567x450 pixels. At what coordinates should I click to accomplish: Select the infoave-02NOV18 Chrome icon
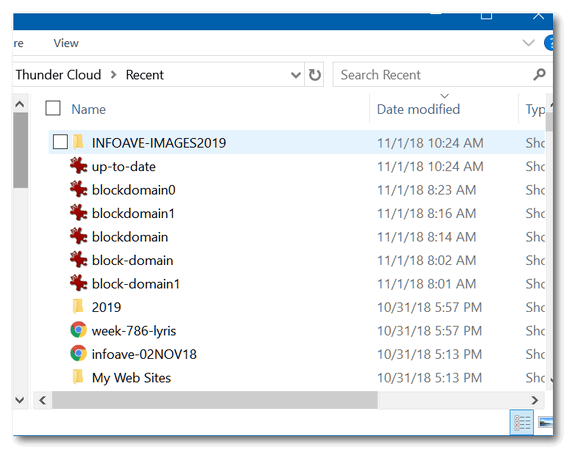pos(78,353)
